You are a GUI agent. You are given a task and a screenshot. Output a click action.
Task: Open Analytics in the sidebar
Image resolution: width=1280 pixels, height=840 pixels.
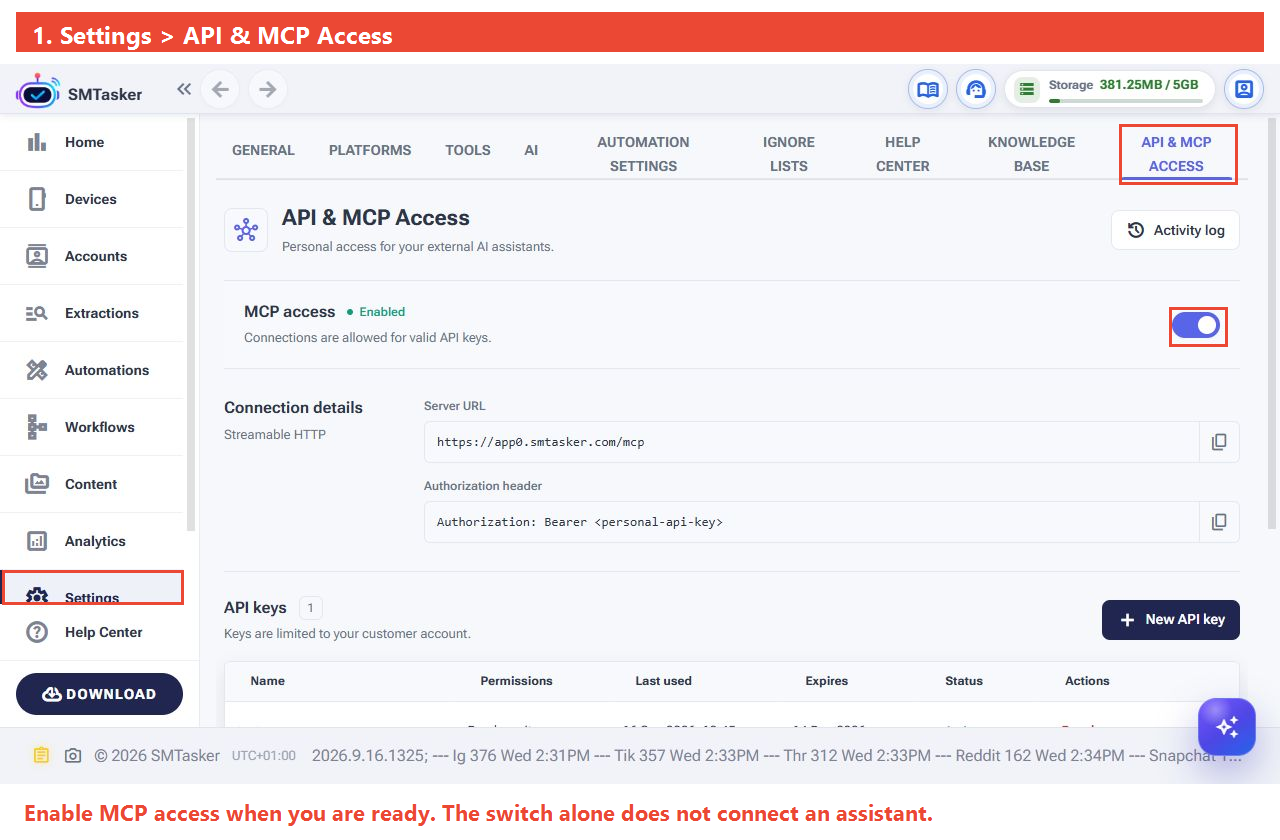click(x=92, y=541)
